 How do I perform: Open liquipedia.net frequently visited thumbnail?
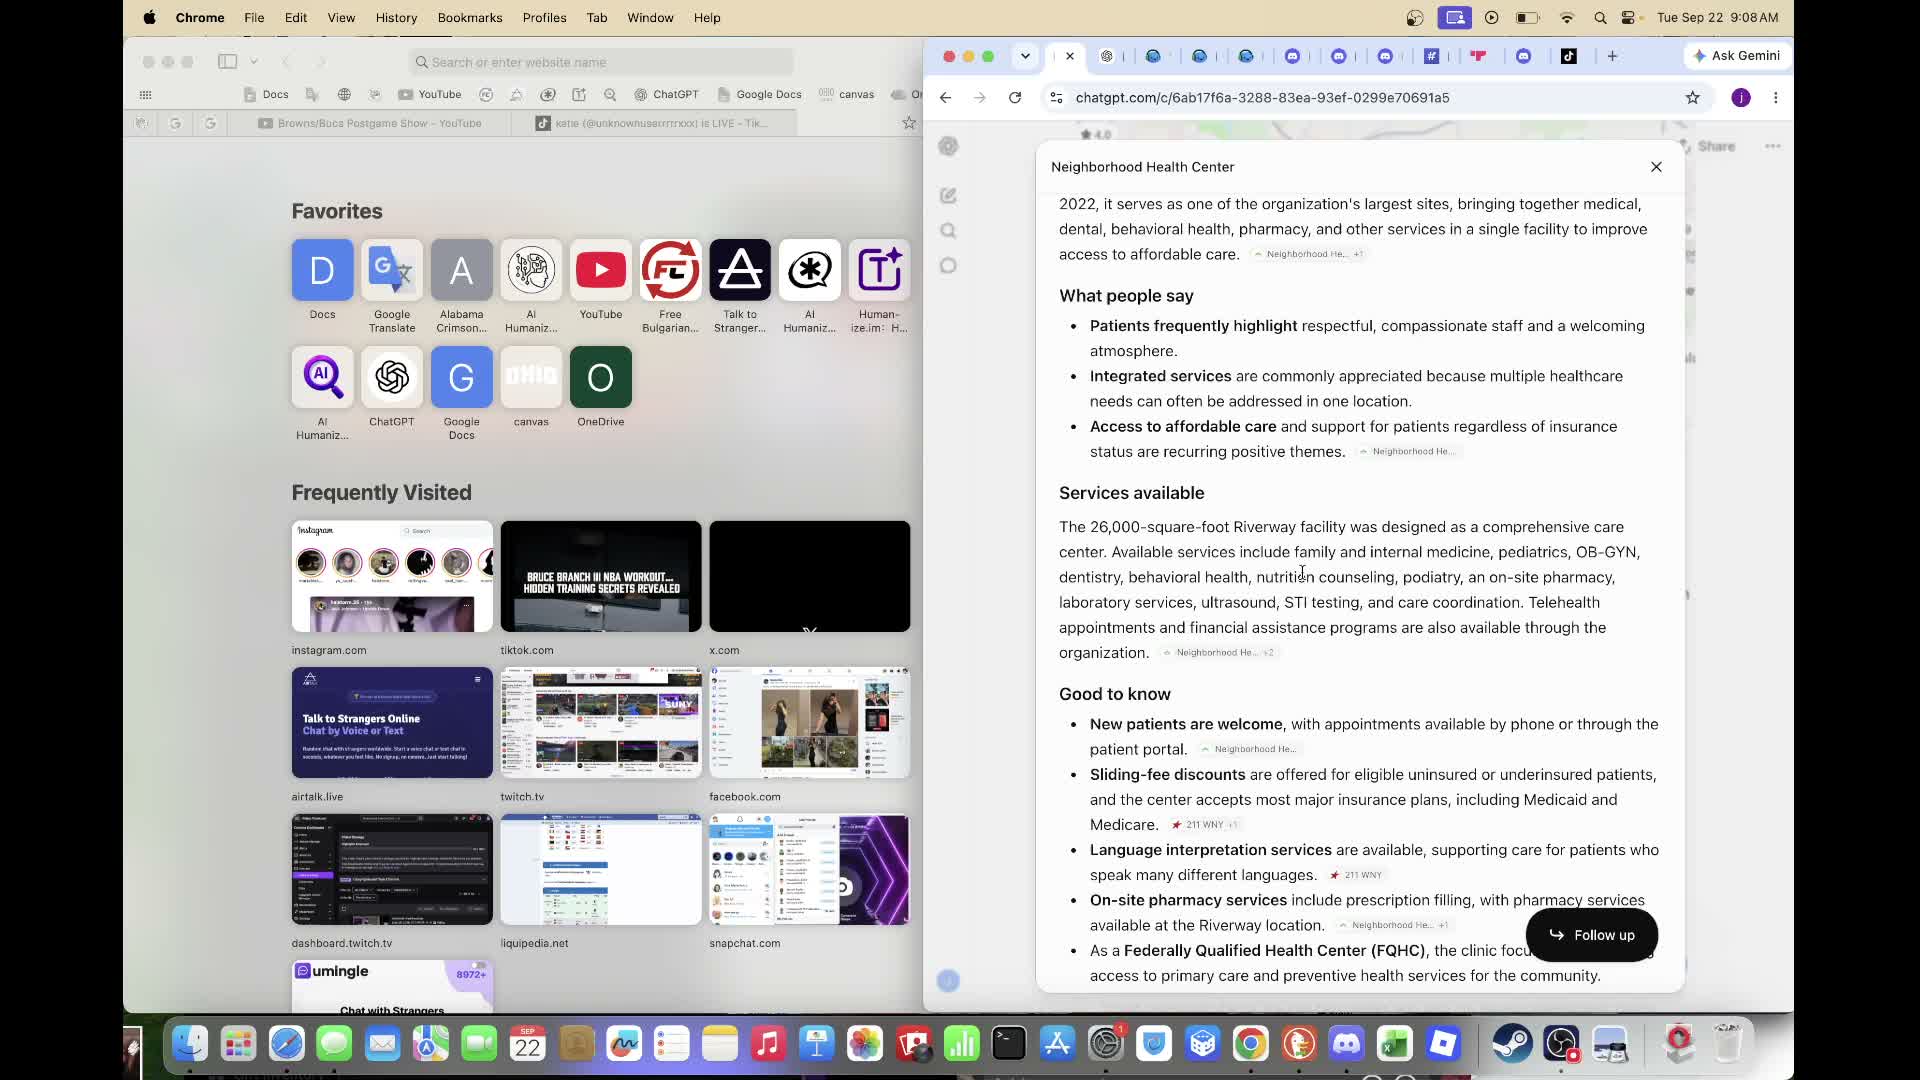pos(601,869)
